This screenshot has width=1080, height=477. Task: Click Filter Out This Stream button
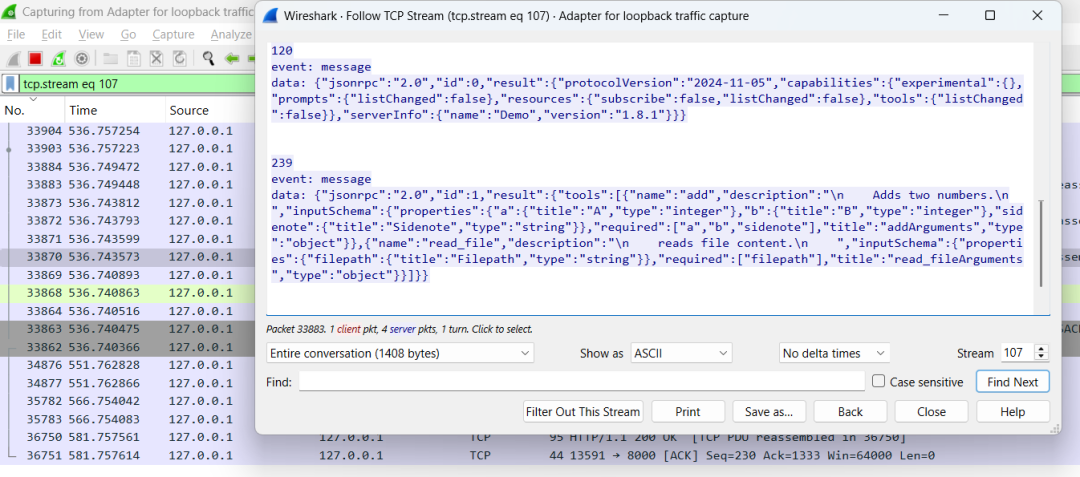[x=583, y=412]
